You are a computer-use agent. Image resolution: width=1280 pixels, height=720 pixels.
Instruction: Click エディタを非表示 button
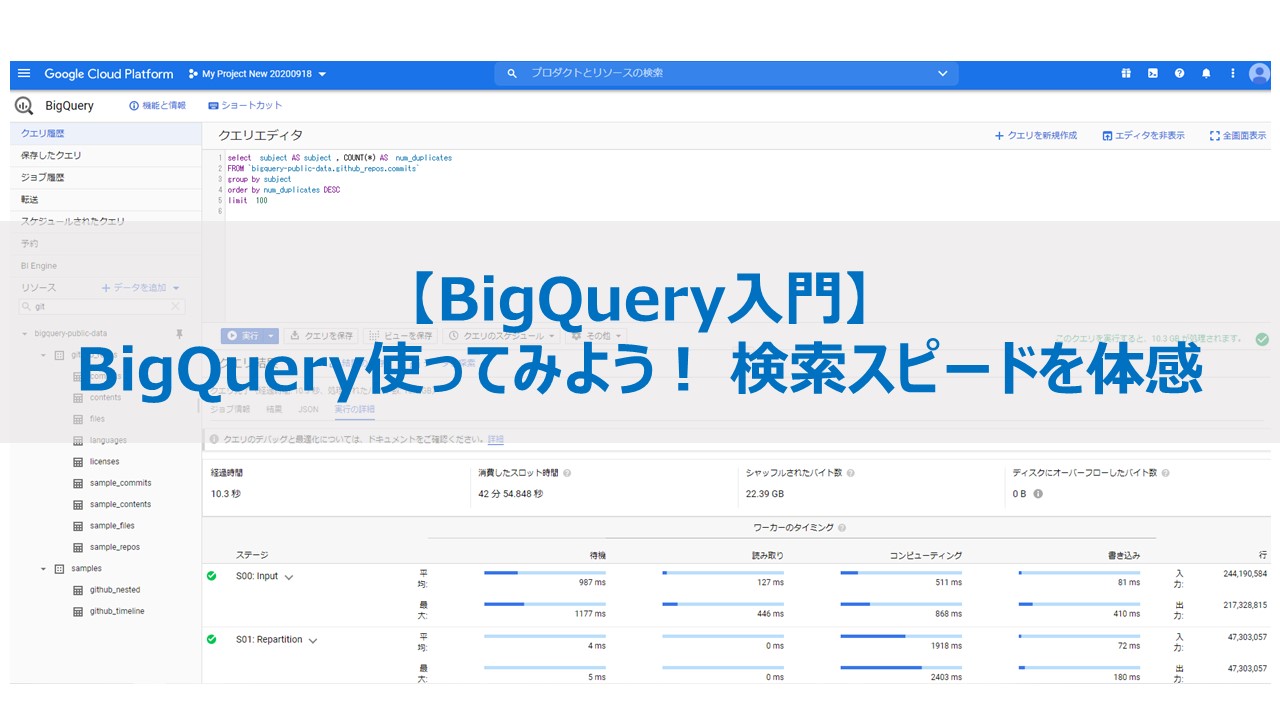[x=1144, y=135]
